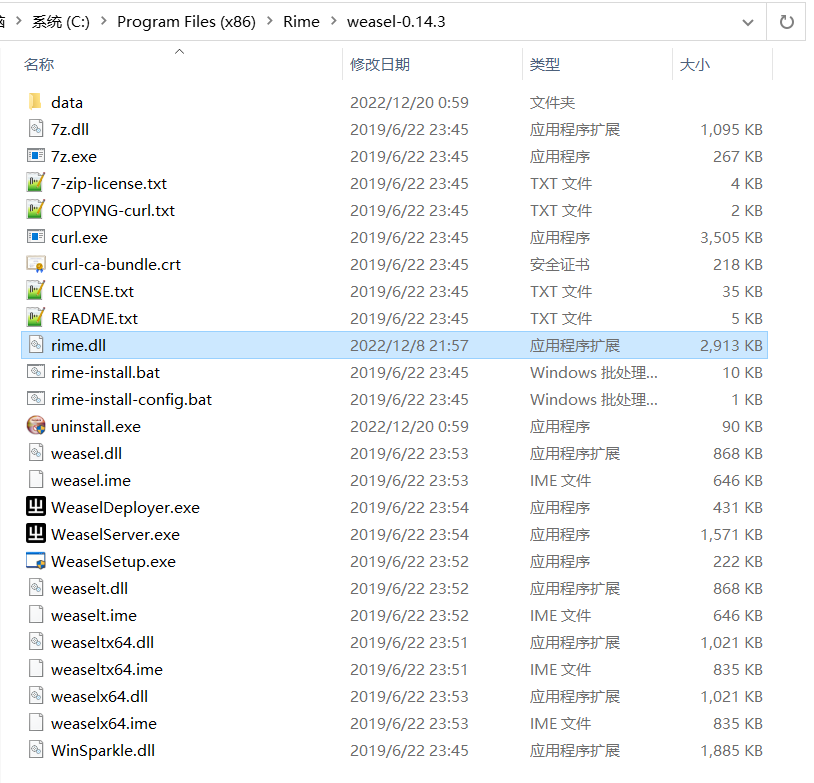Viewport: 814px width, 783px height.
Task: Go to Rime breadcrumb folder
Action: point(301,22)
